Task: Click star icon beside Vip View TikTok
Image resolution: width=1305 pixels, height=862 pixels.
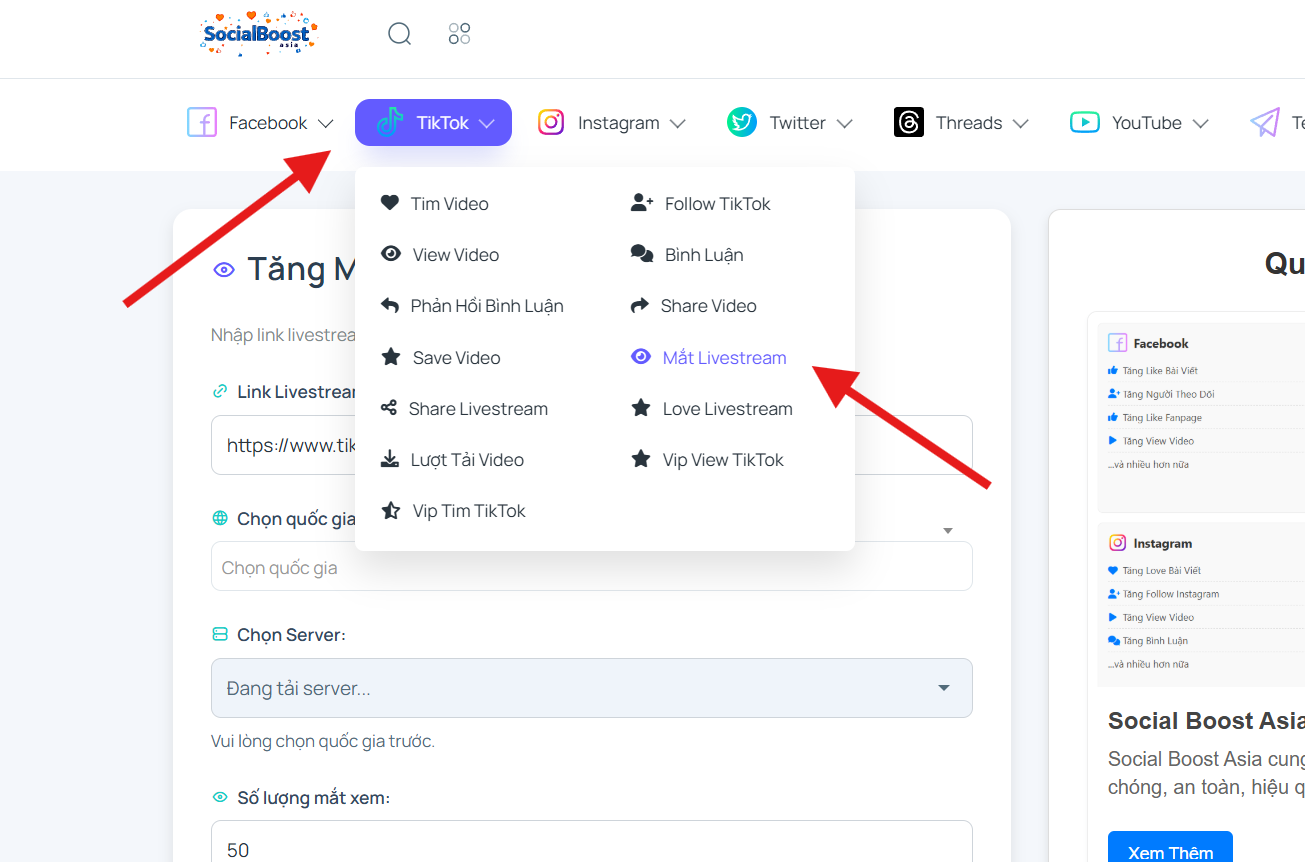Action: pos(641,459)
